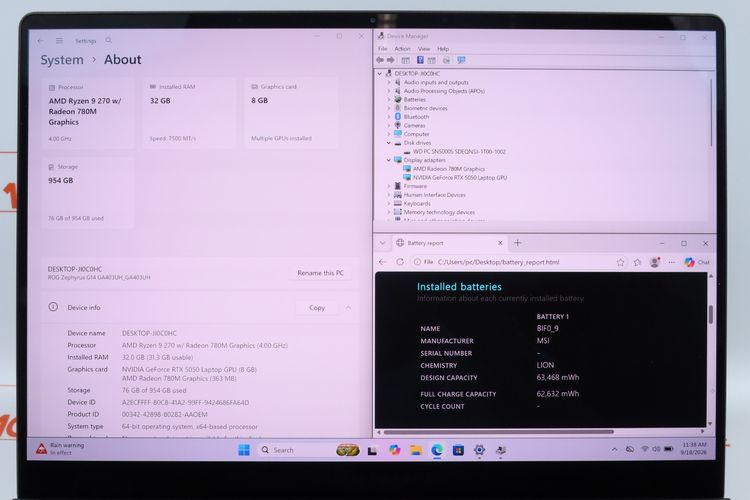Click the Scan for hardware changes toolbar icon
This screenshot has height=500, width=750.
(x=461, y=60)
